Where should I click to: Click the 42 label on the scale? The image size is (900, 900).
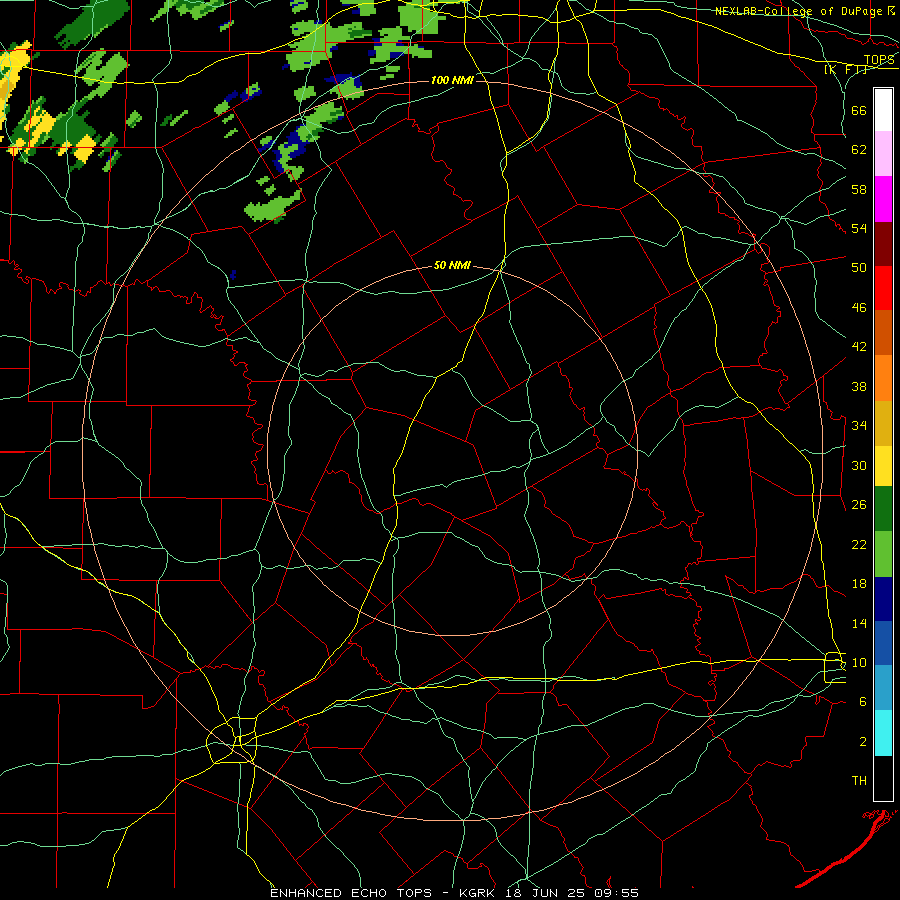(859, 347)
